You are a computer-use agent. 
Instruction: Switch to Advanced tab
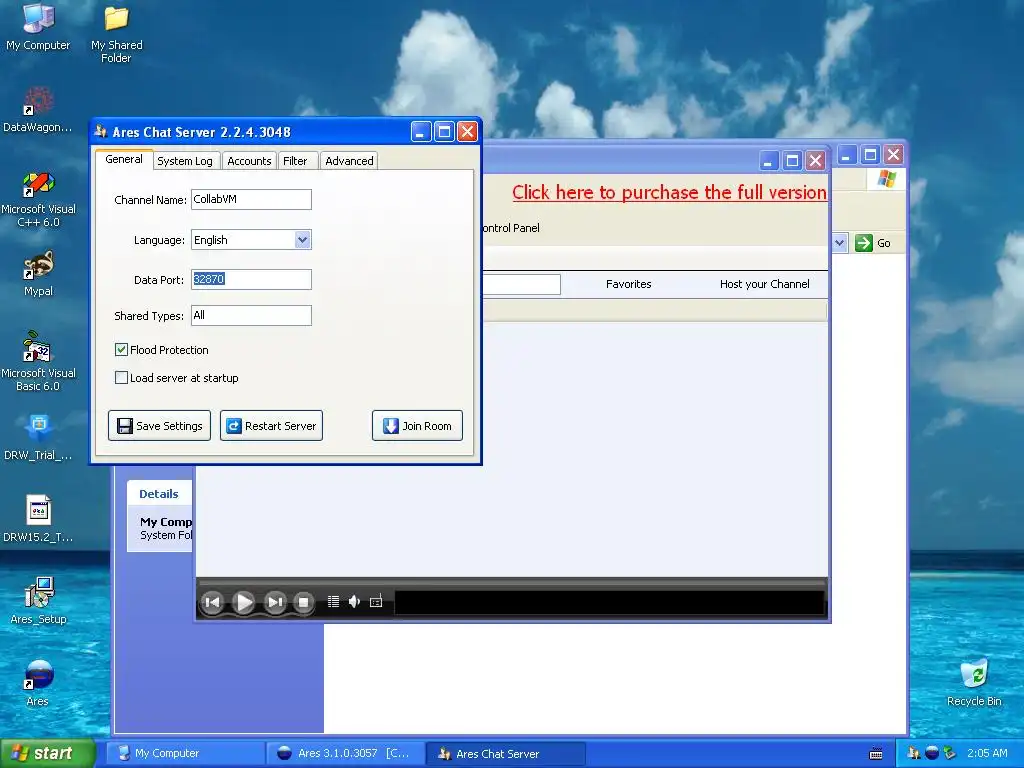click(x=349, y=161)
